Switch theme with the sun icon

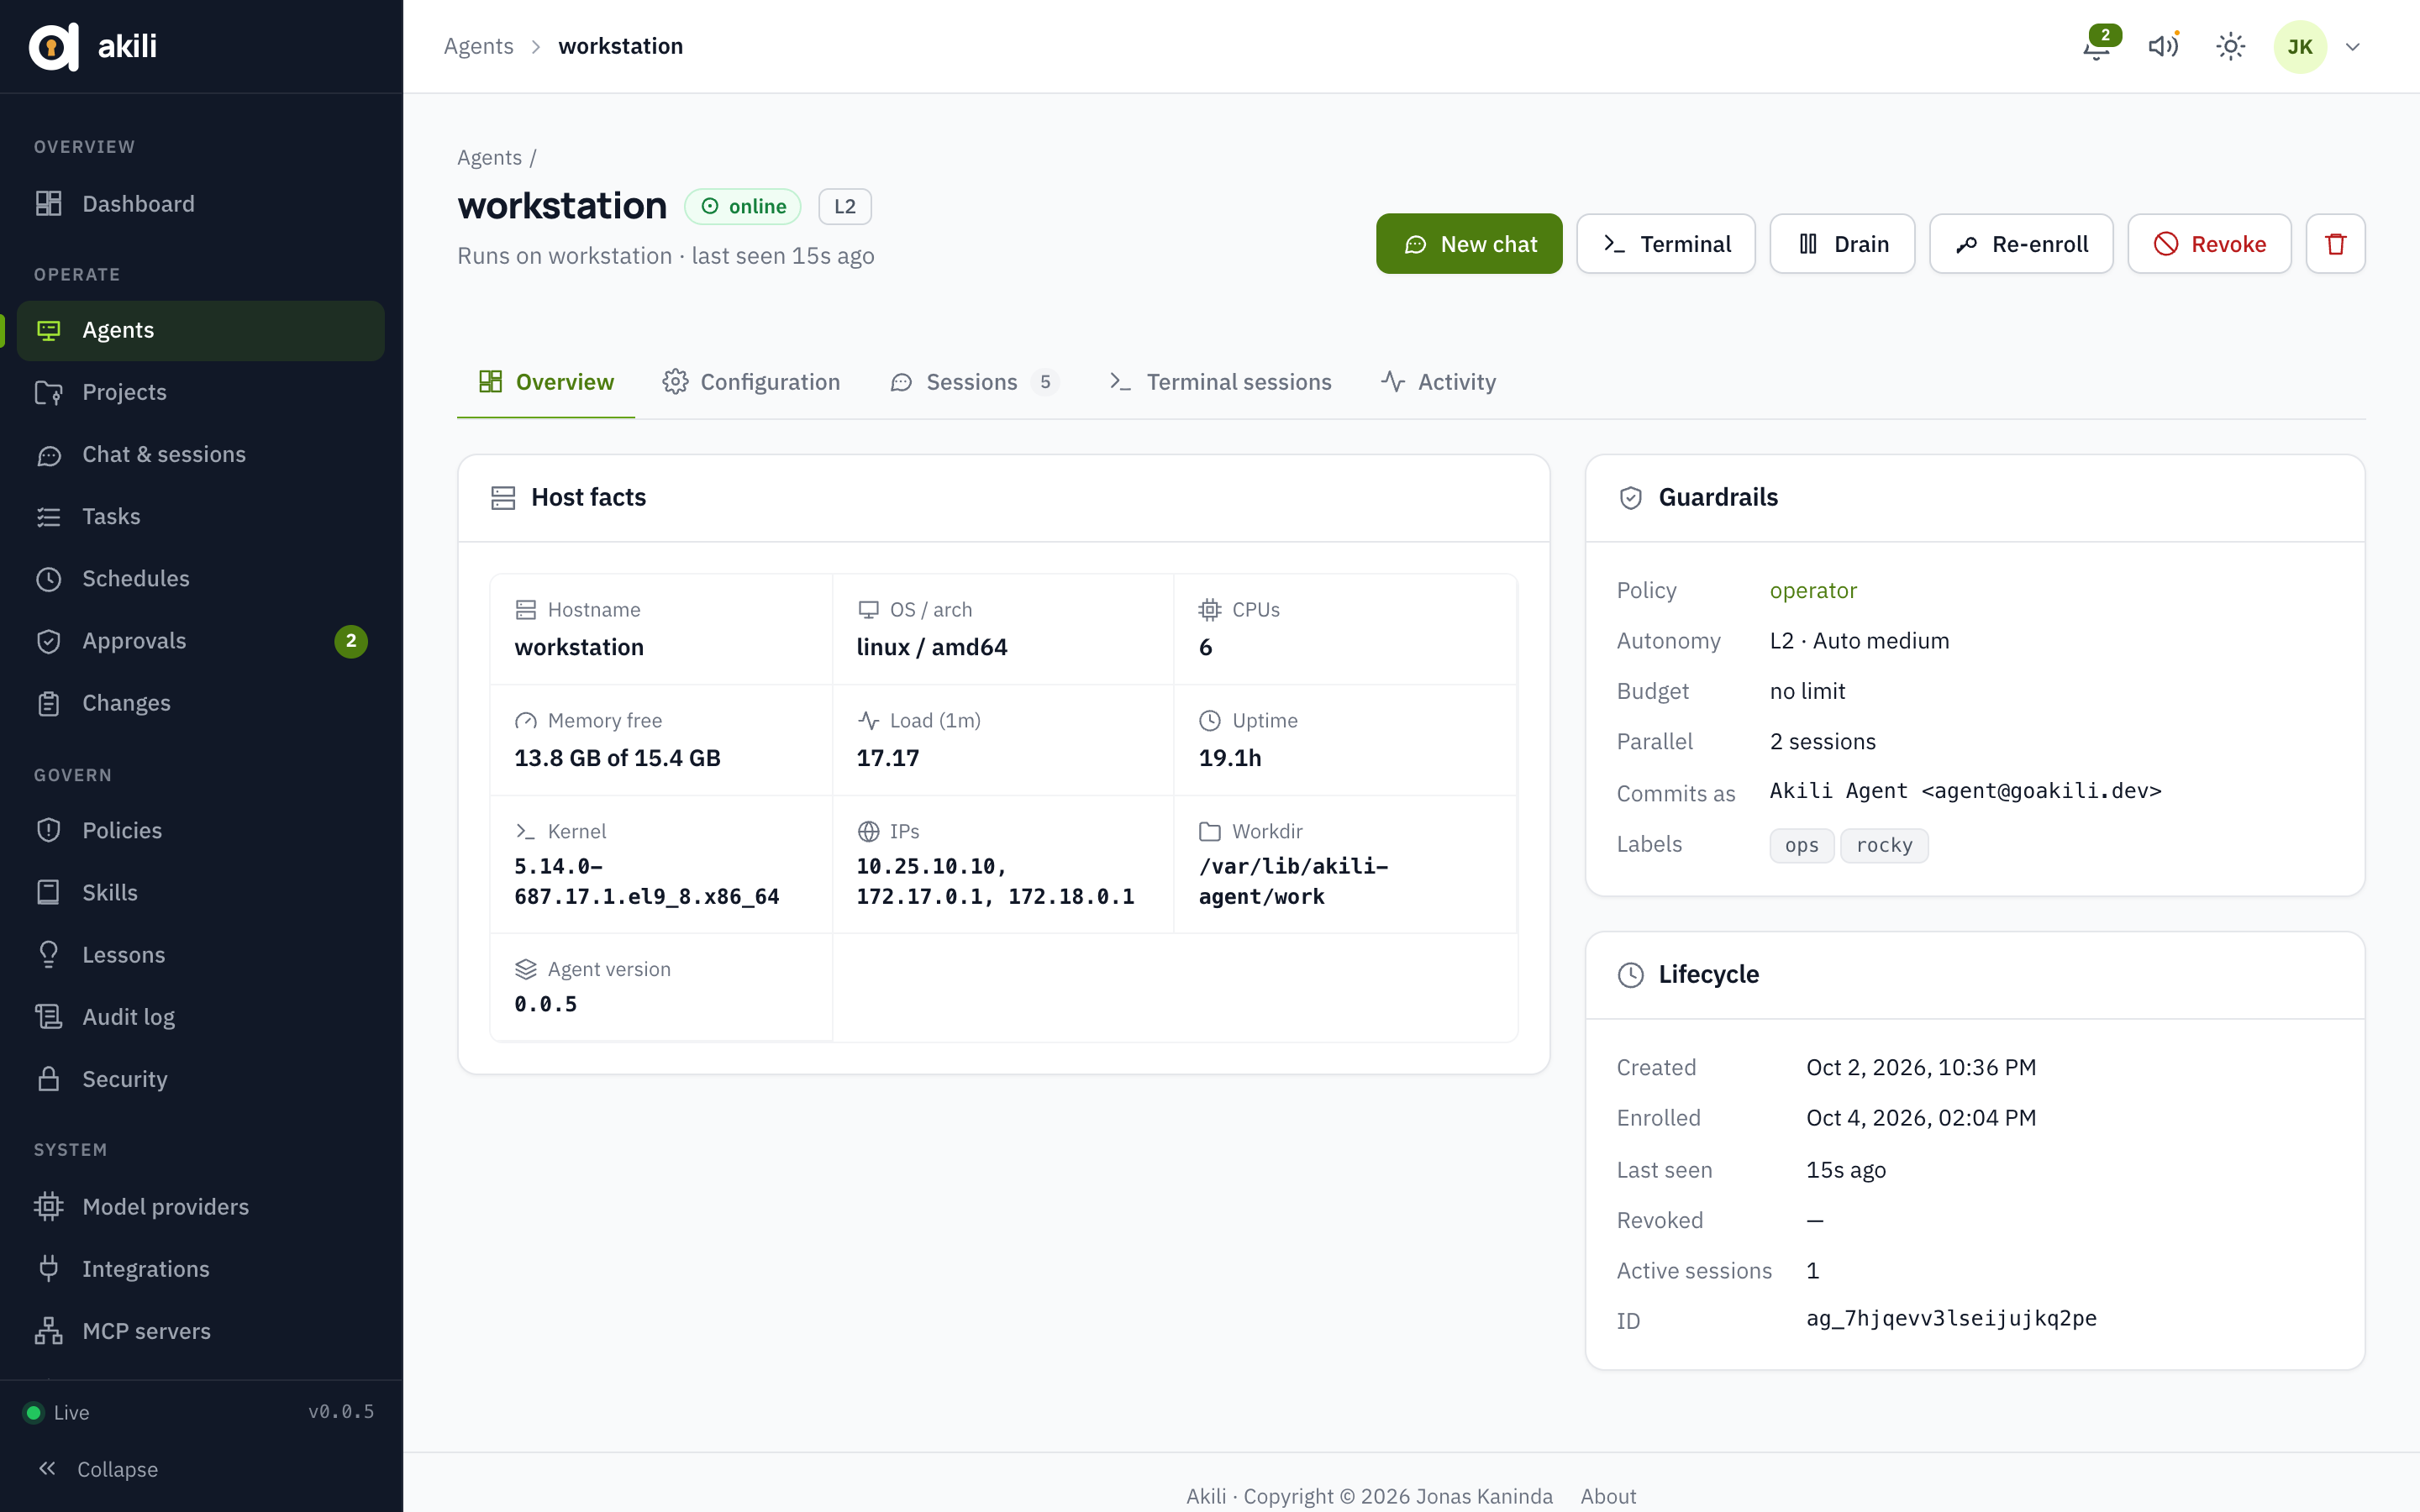pyautogui.click(x=2230, y=46)
